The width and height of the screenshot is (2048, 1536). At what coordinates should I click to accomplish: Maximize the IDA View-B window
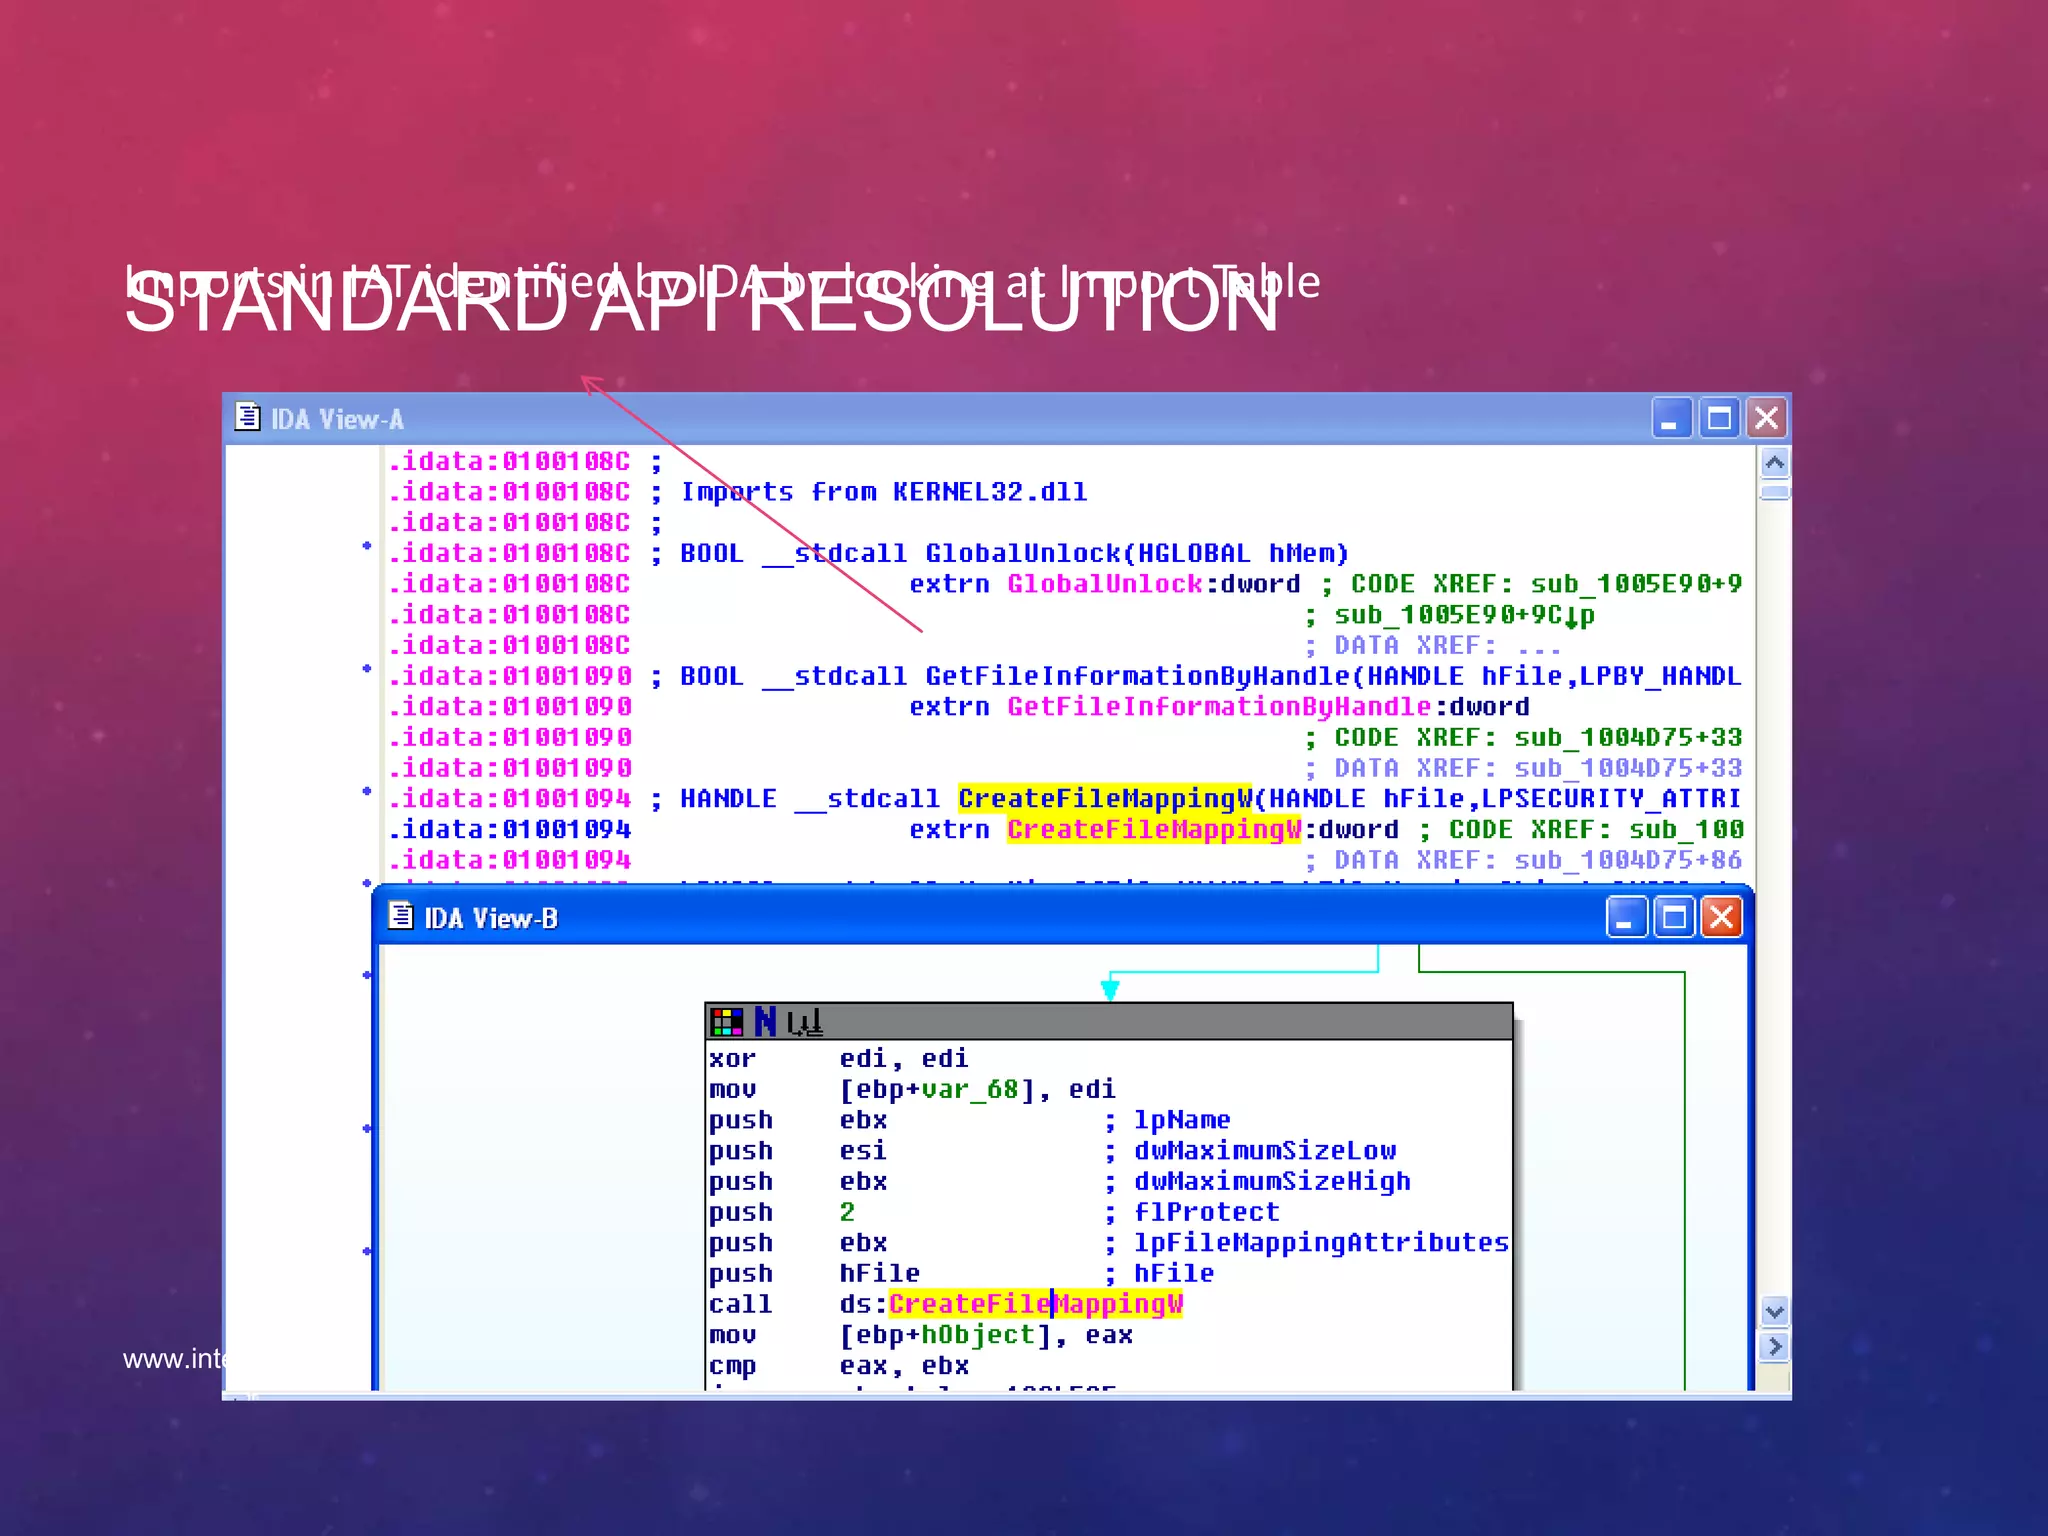pos(1674,917)
